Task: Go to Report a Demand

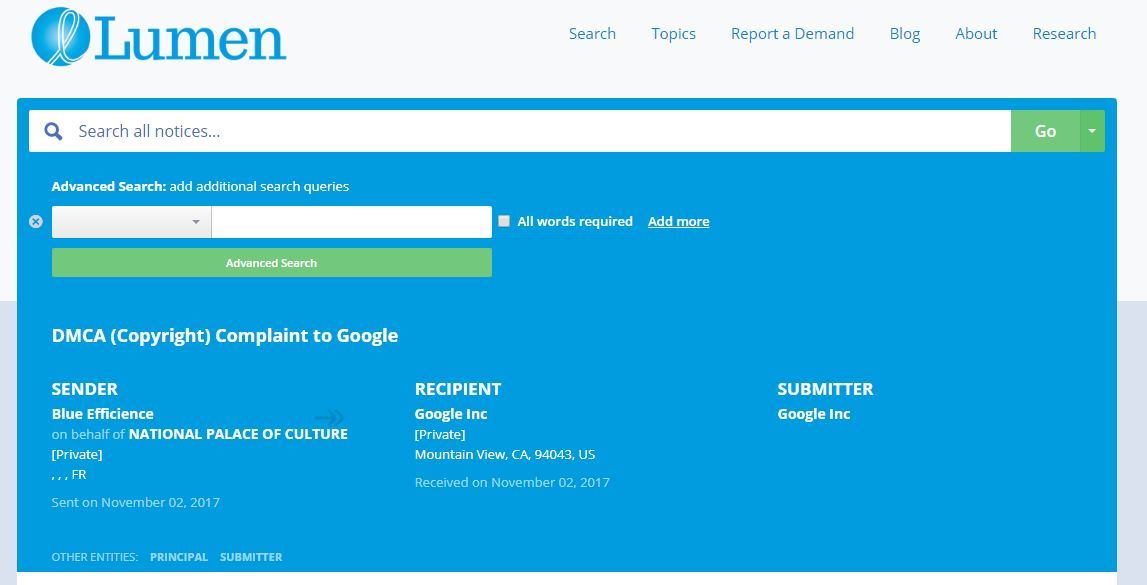Action: [x=792, y=34]
